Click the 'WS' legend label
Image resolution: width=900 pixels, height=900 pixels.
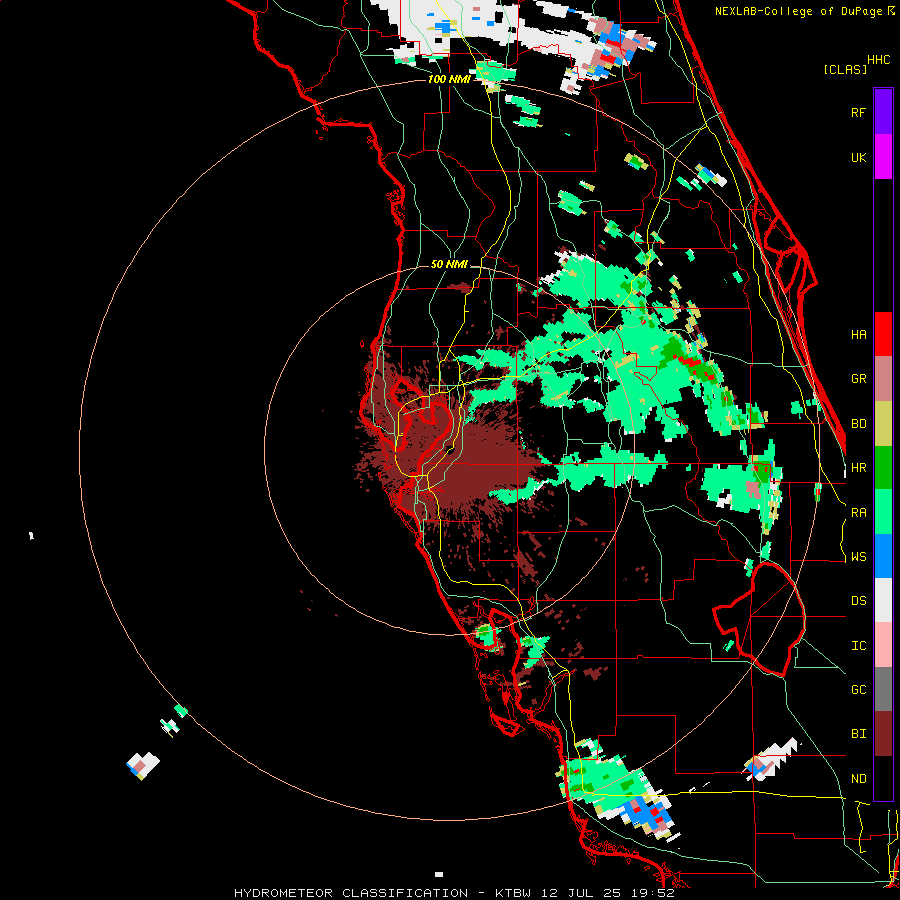click(x=858, y=557)
